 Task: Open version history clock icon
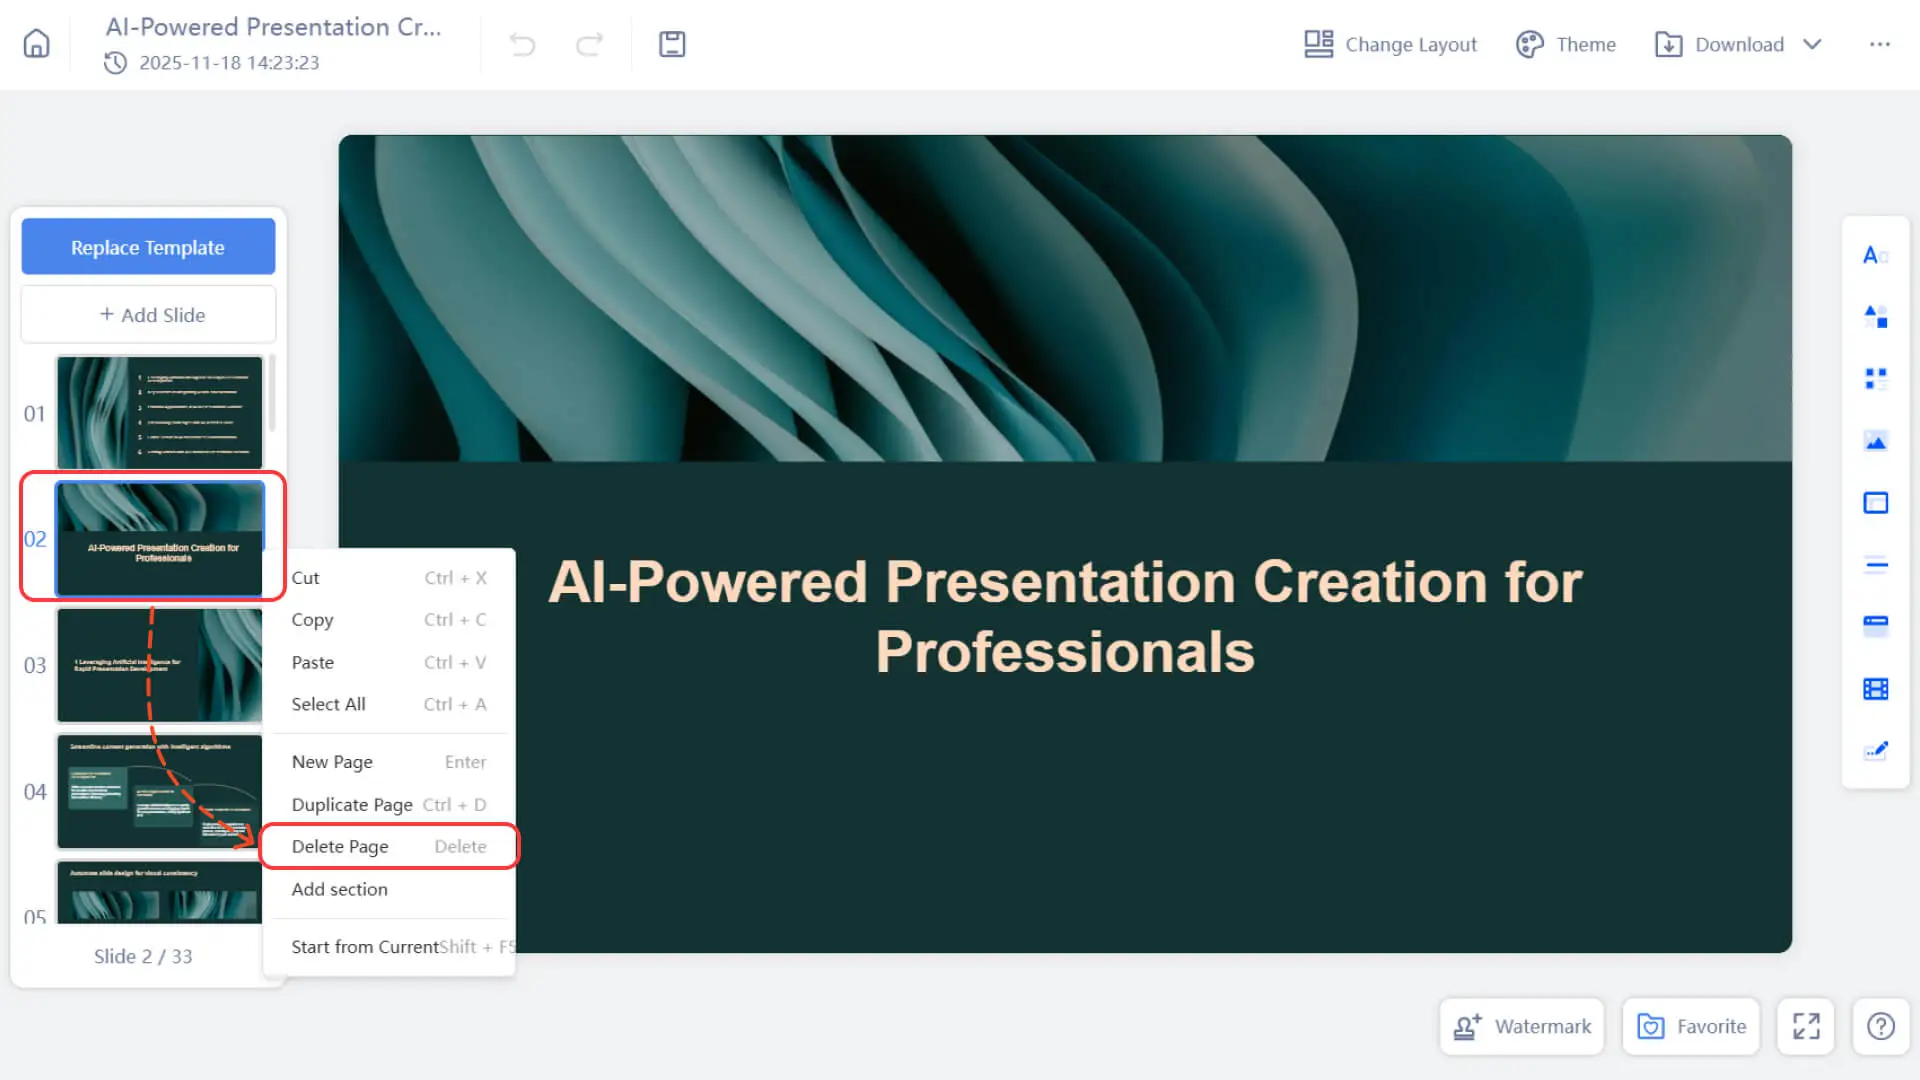click(115, 63)
